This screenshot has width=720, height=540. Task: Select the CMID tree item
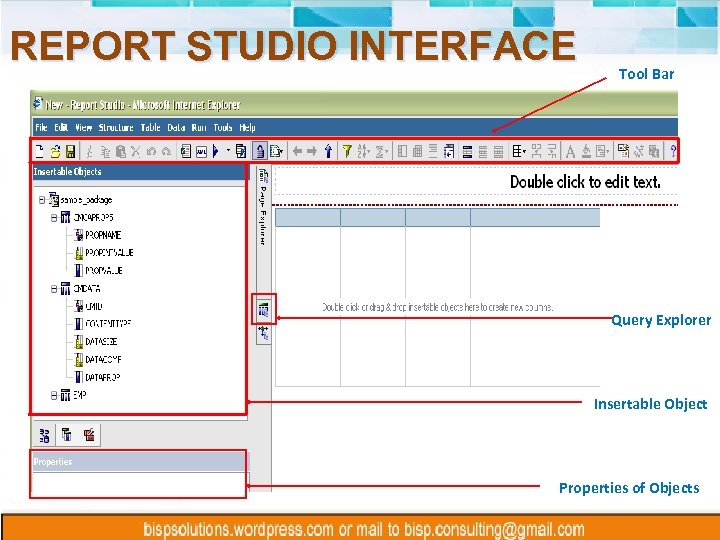tap(94, 306)
